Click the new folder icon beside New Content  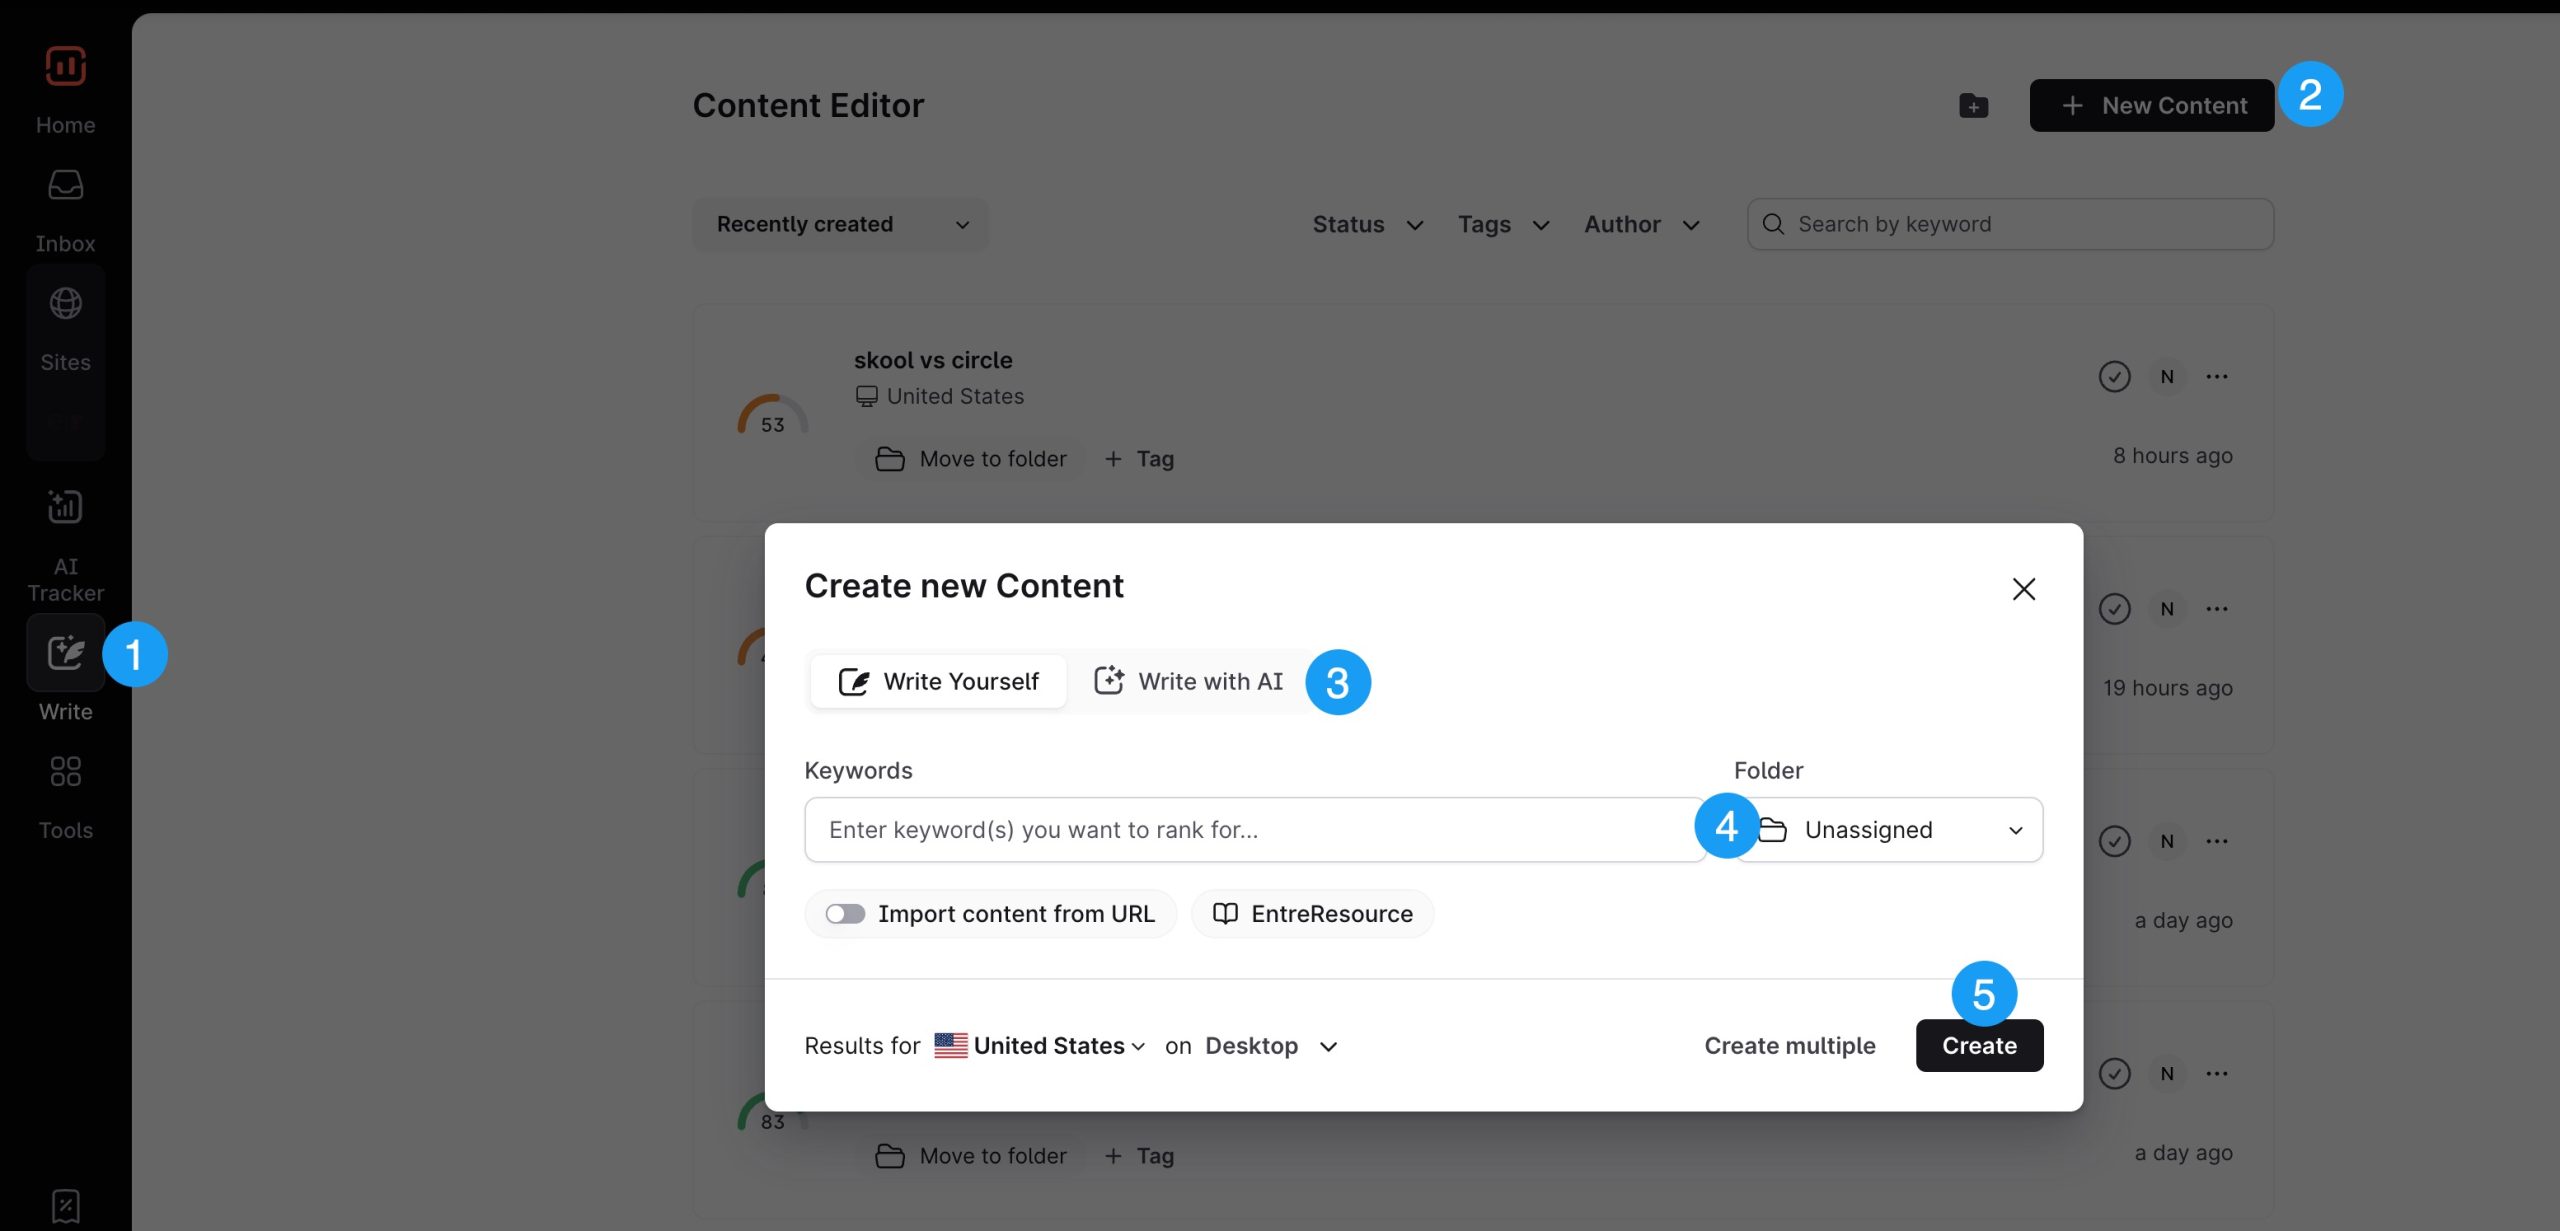(1973, 105)
